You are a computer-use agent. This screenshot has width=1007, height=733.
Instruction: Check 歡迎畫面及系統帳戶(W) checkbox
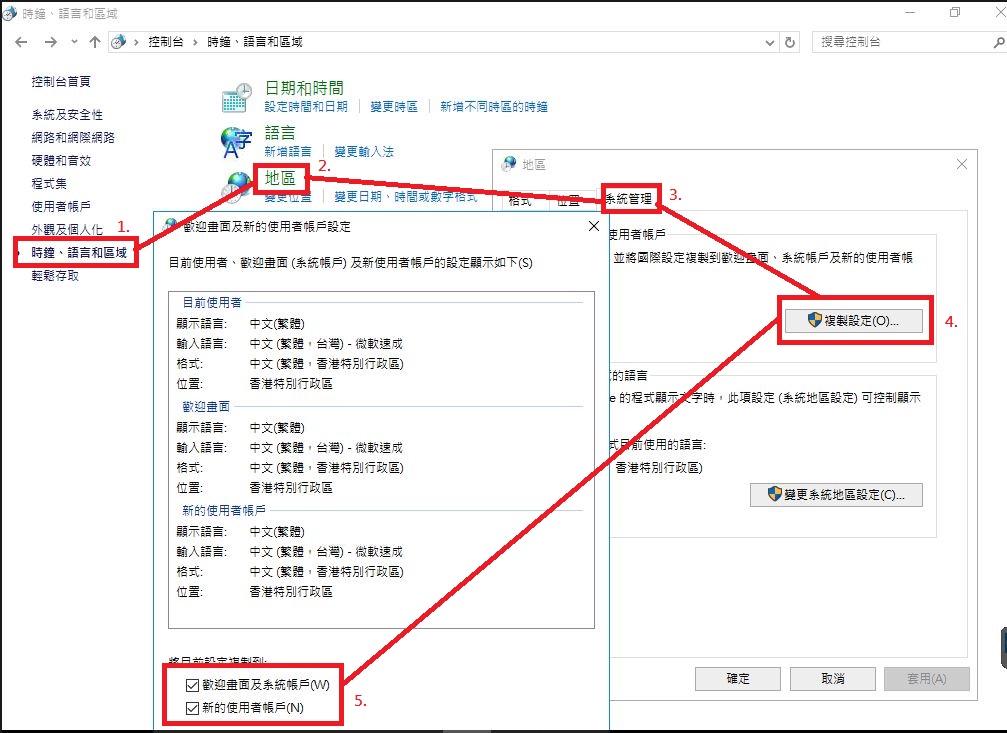192,685
